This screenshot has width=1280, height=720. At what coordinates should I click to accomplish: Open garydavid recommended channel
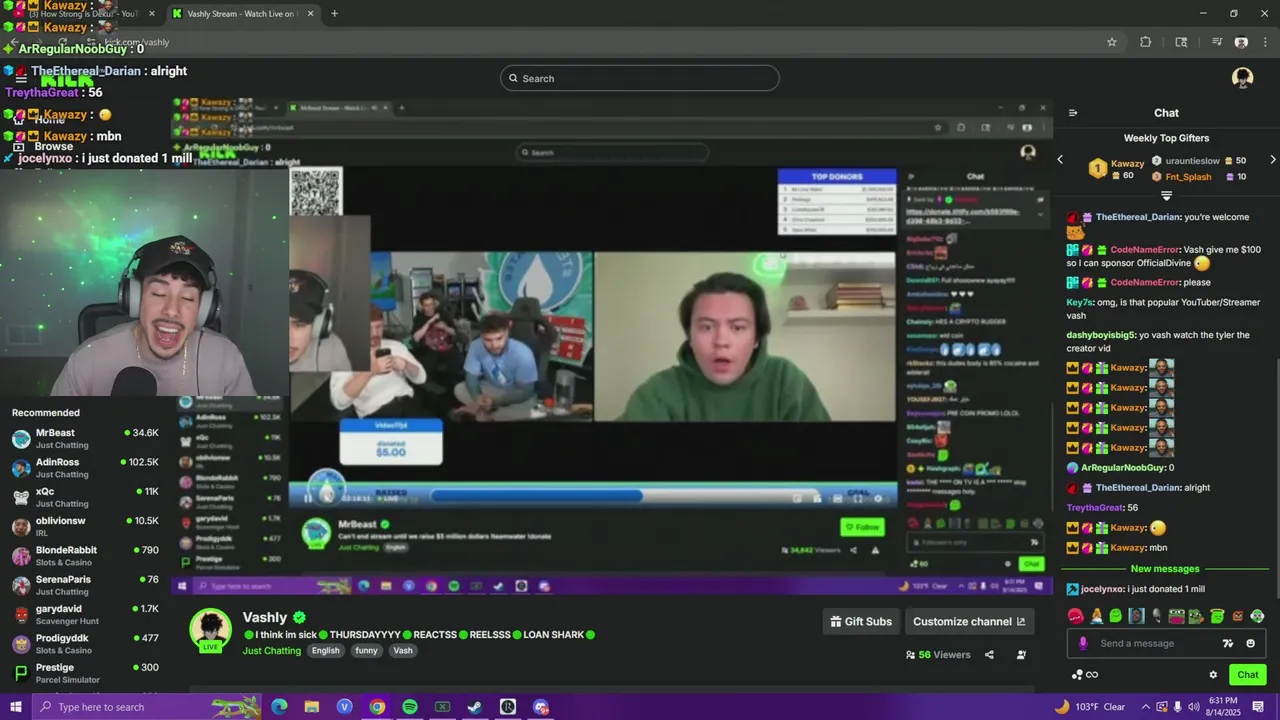click(85, 614)
